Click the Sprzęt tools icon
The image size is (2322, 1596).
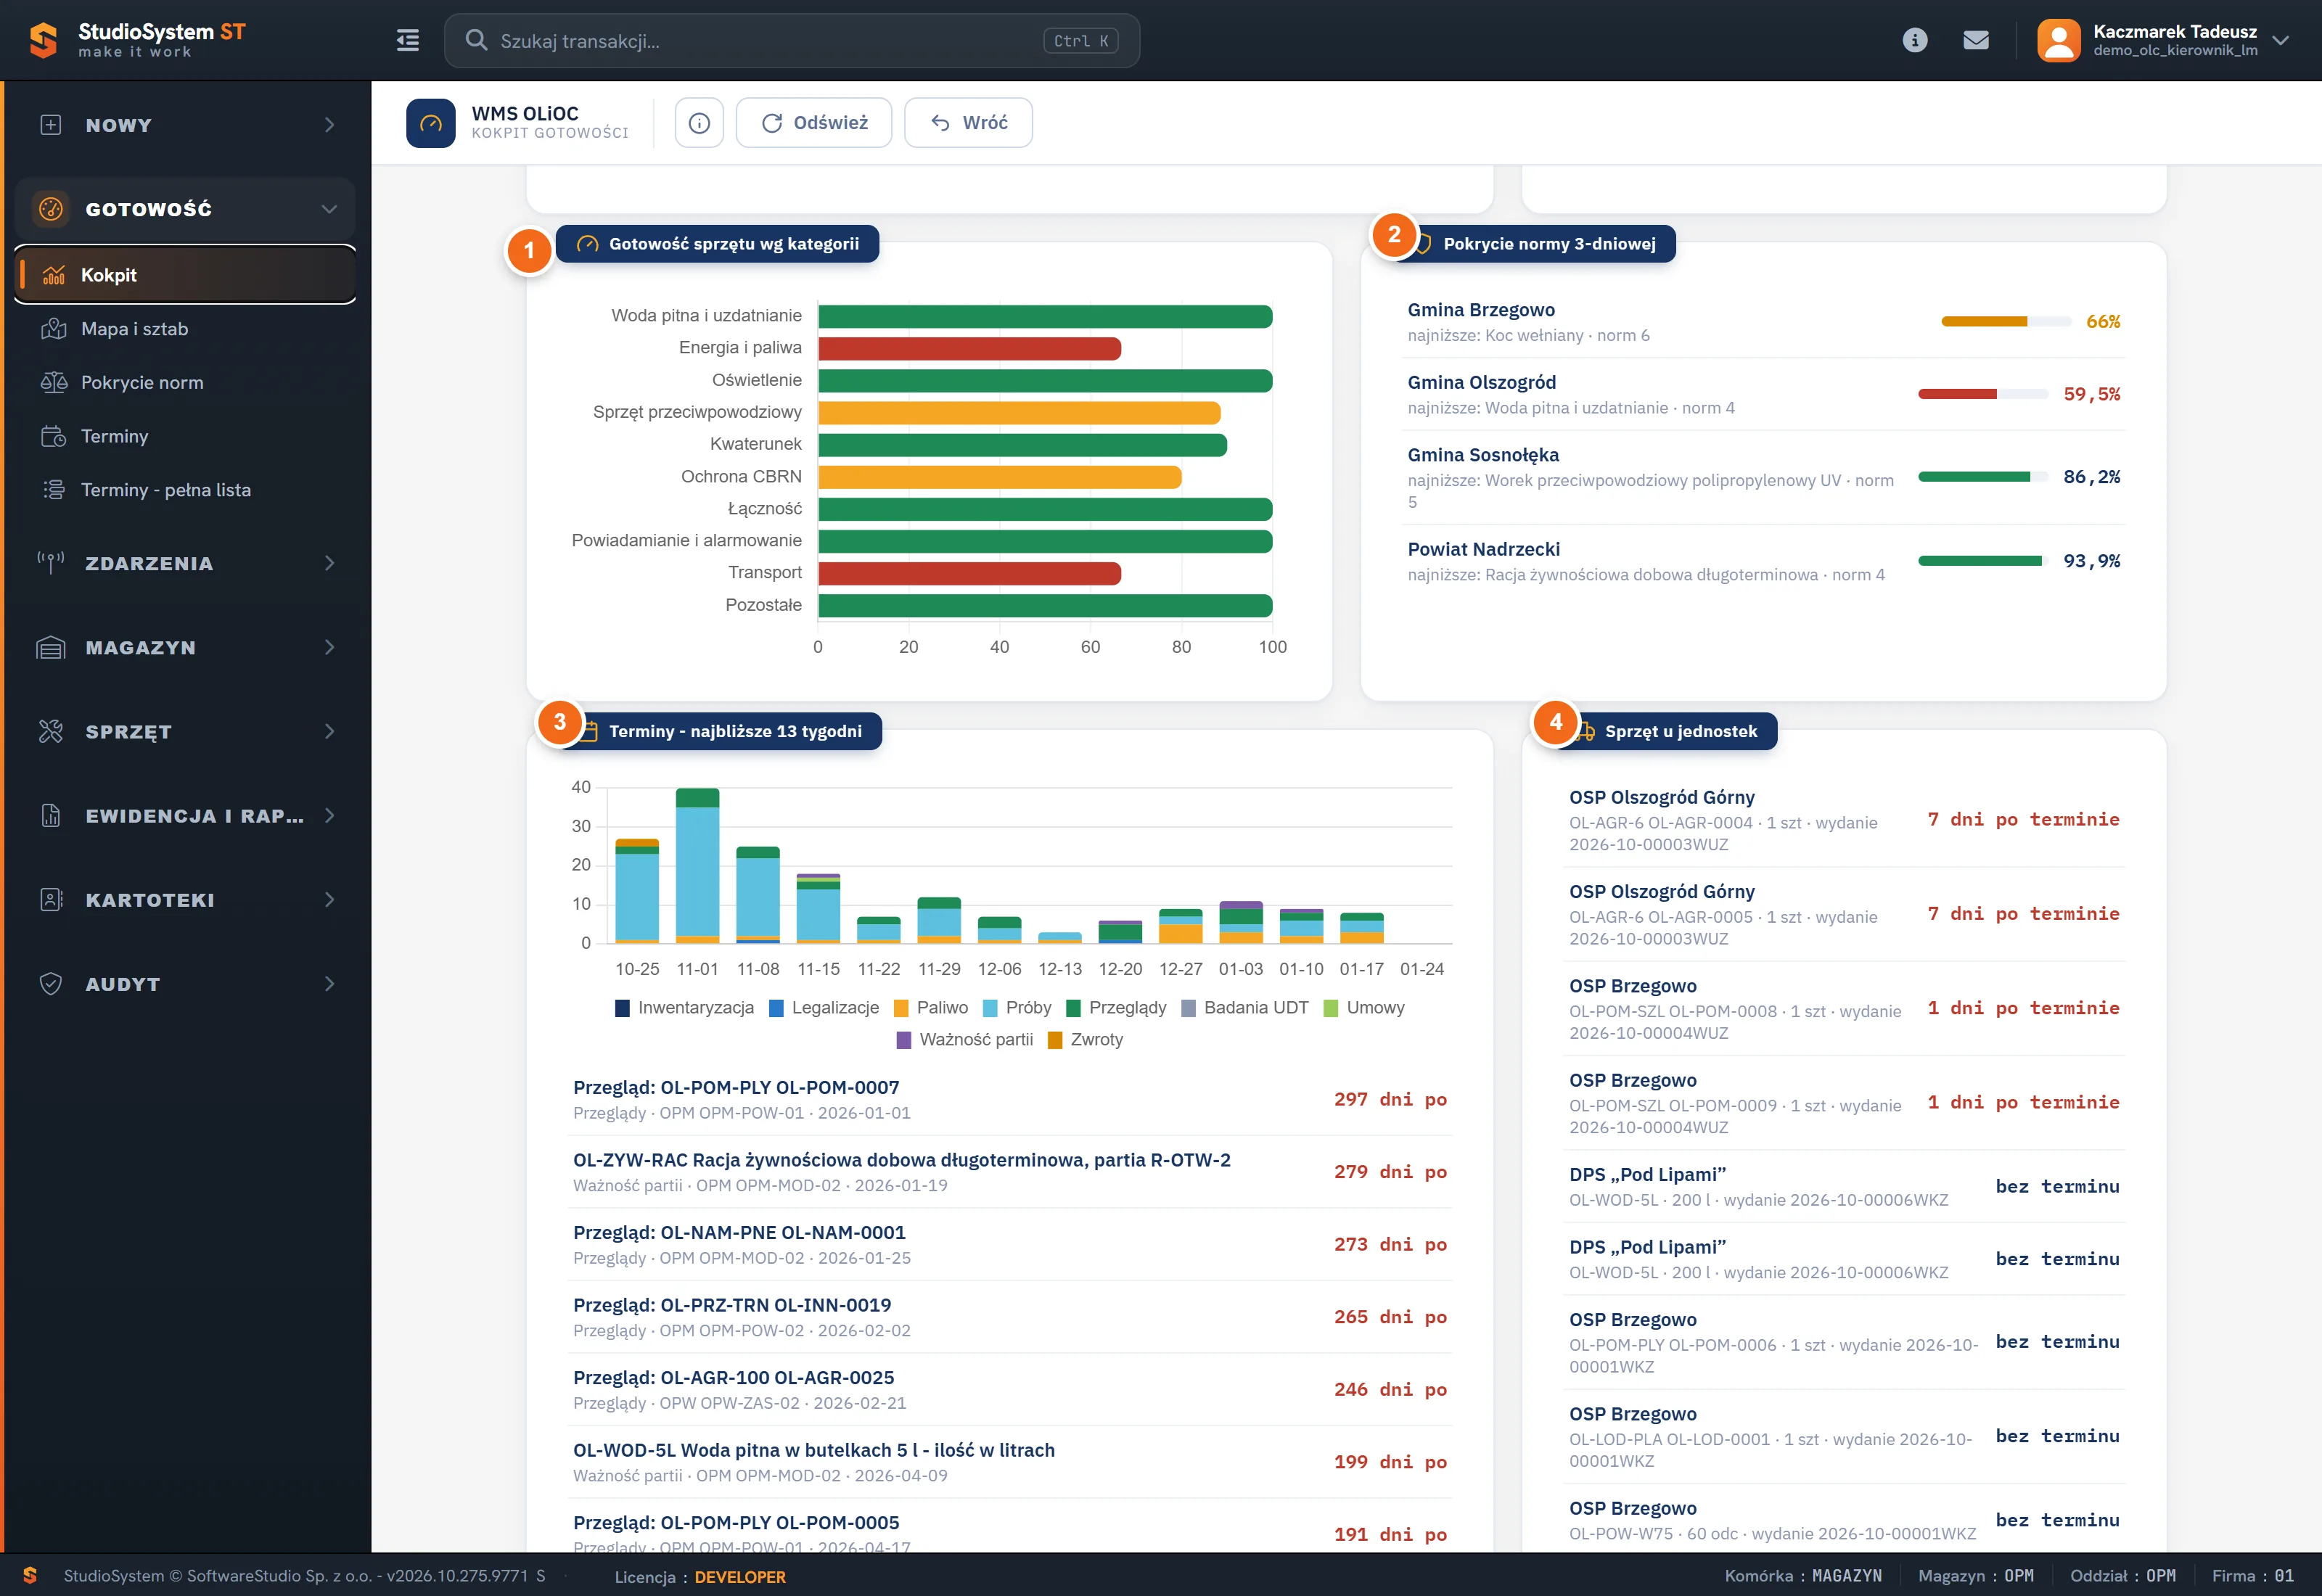tap(51, 732)
